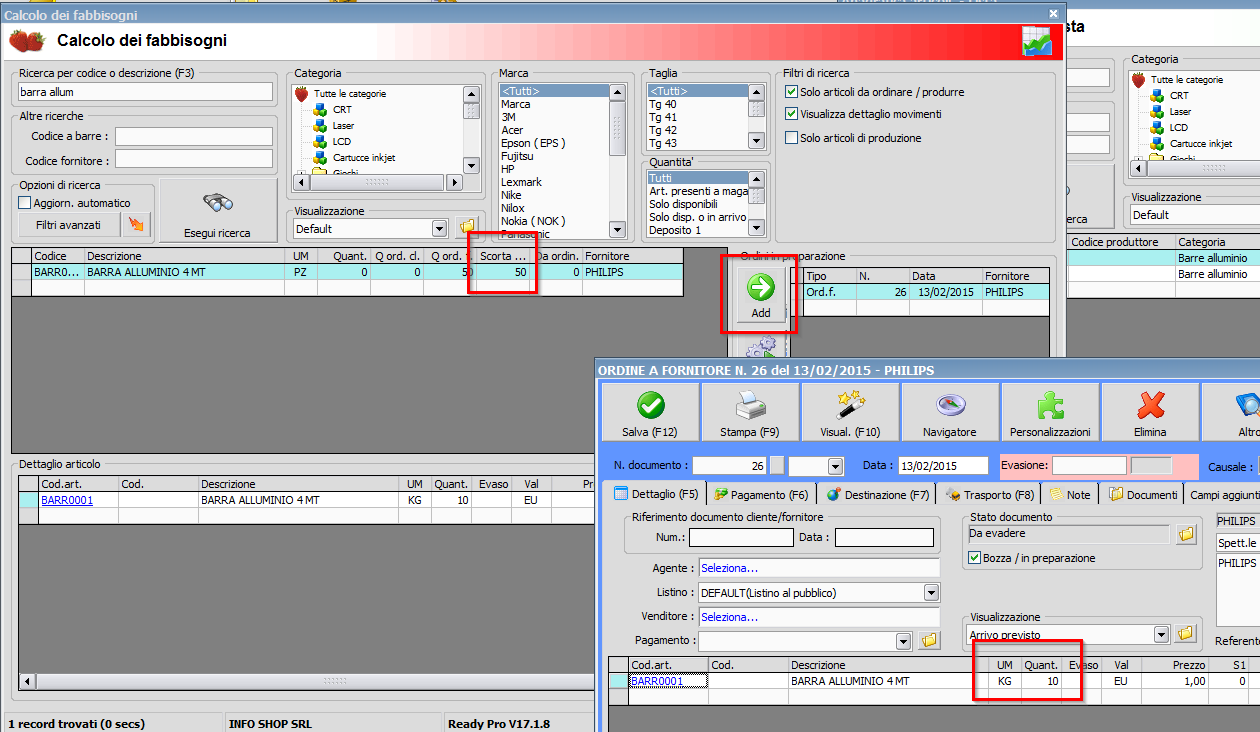Click Seleziona... link next to Venditore
This screenshot has width=1260, height=732.
click(729, 617)
